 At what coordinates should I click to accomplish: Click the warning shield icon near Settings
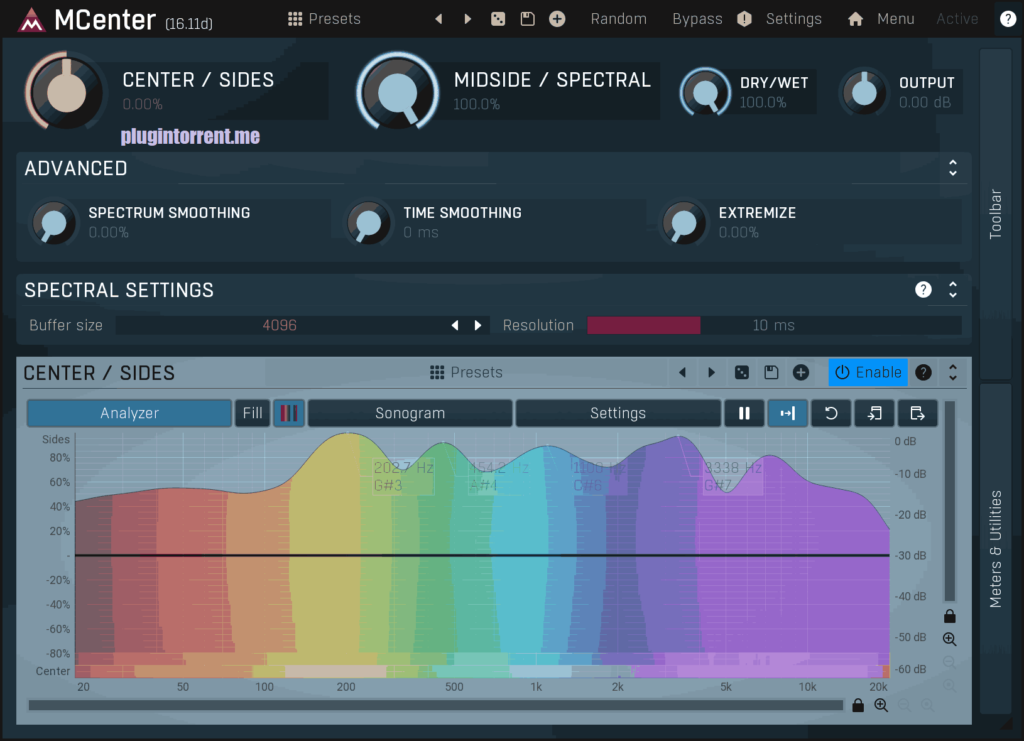744,19
